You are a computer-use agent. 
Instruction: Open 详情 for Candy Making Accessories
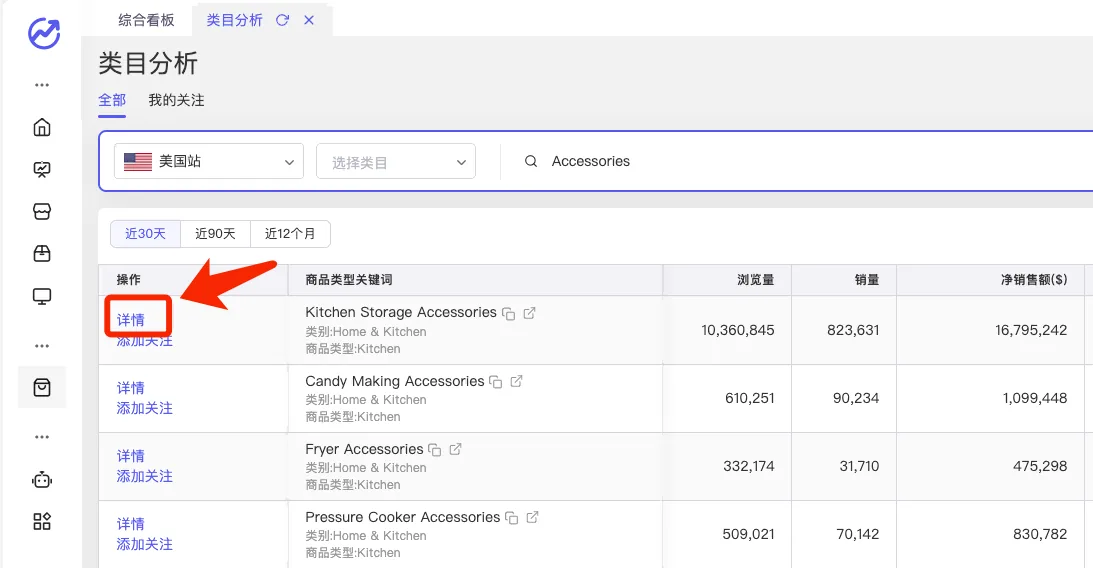click(131, 387)
